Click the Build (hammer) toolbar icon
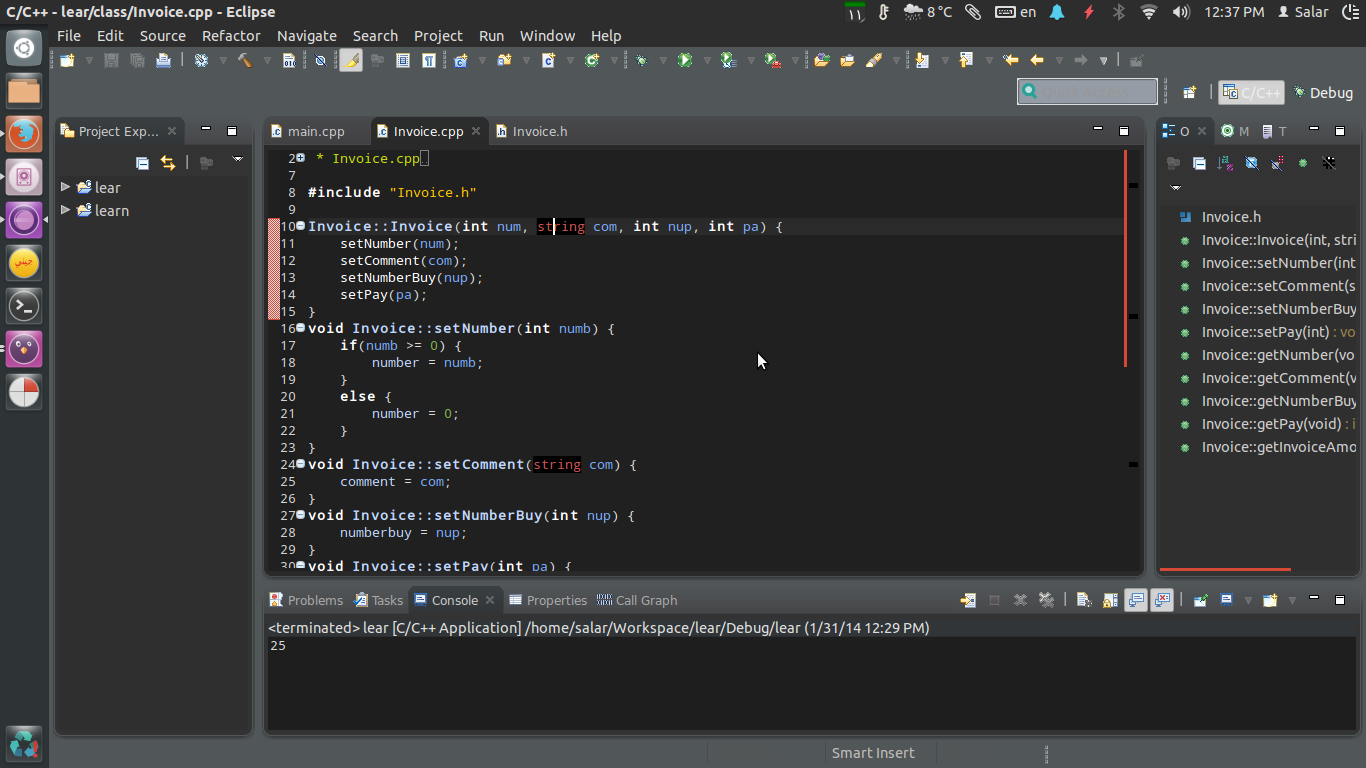1366x768 pixels. (244, 60)
